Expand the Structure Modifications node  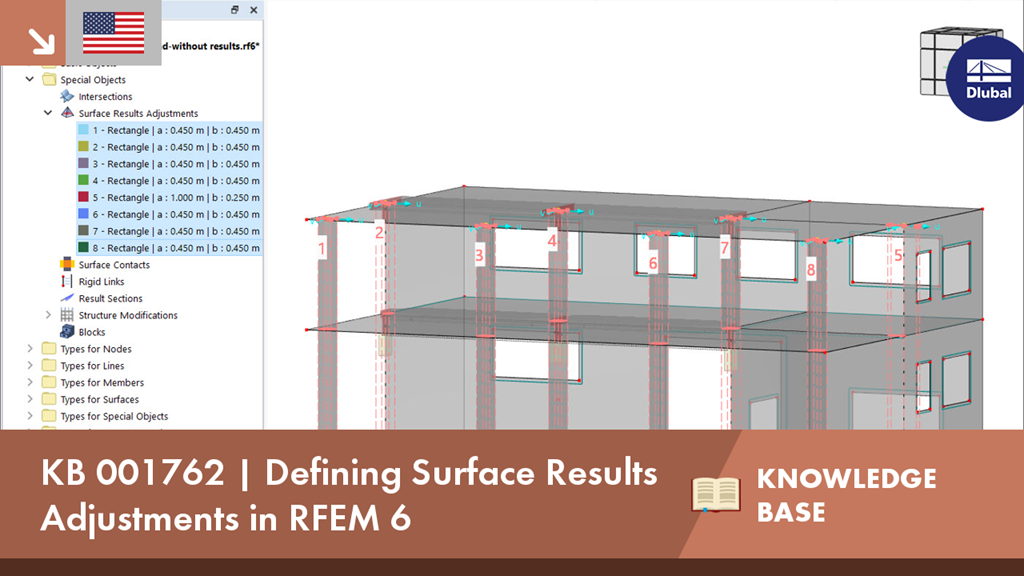pyautogui.click(x=48, y=315)
